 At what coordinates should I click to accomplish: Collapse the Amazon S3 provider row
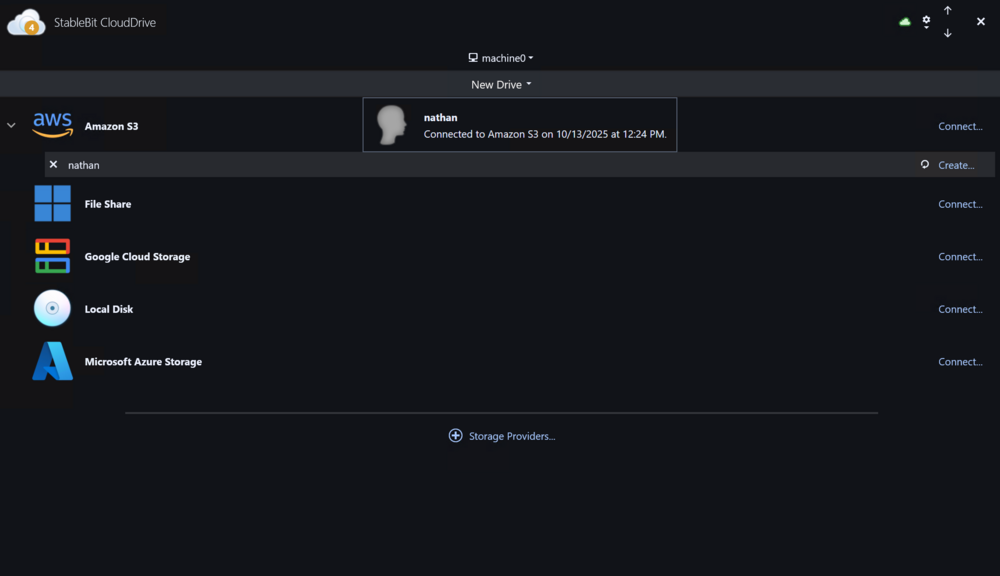click(x=11, y=126)
